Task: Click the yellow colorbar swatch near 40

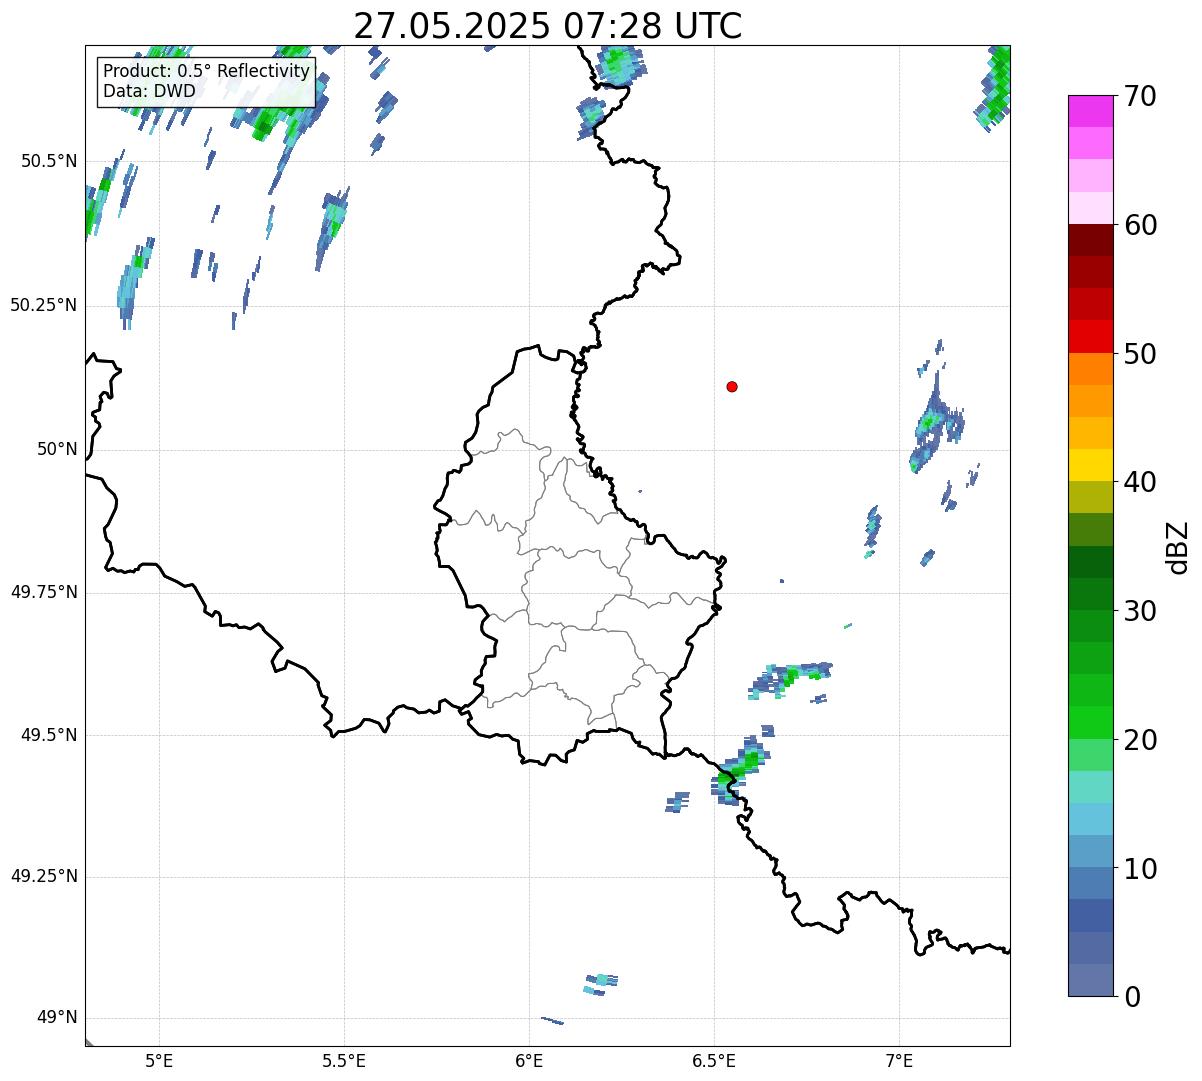Action: (1090, 465)
